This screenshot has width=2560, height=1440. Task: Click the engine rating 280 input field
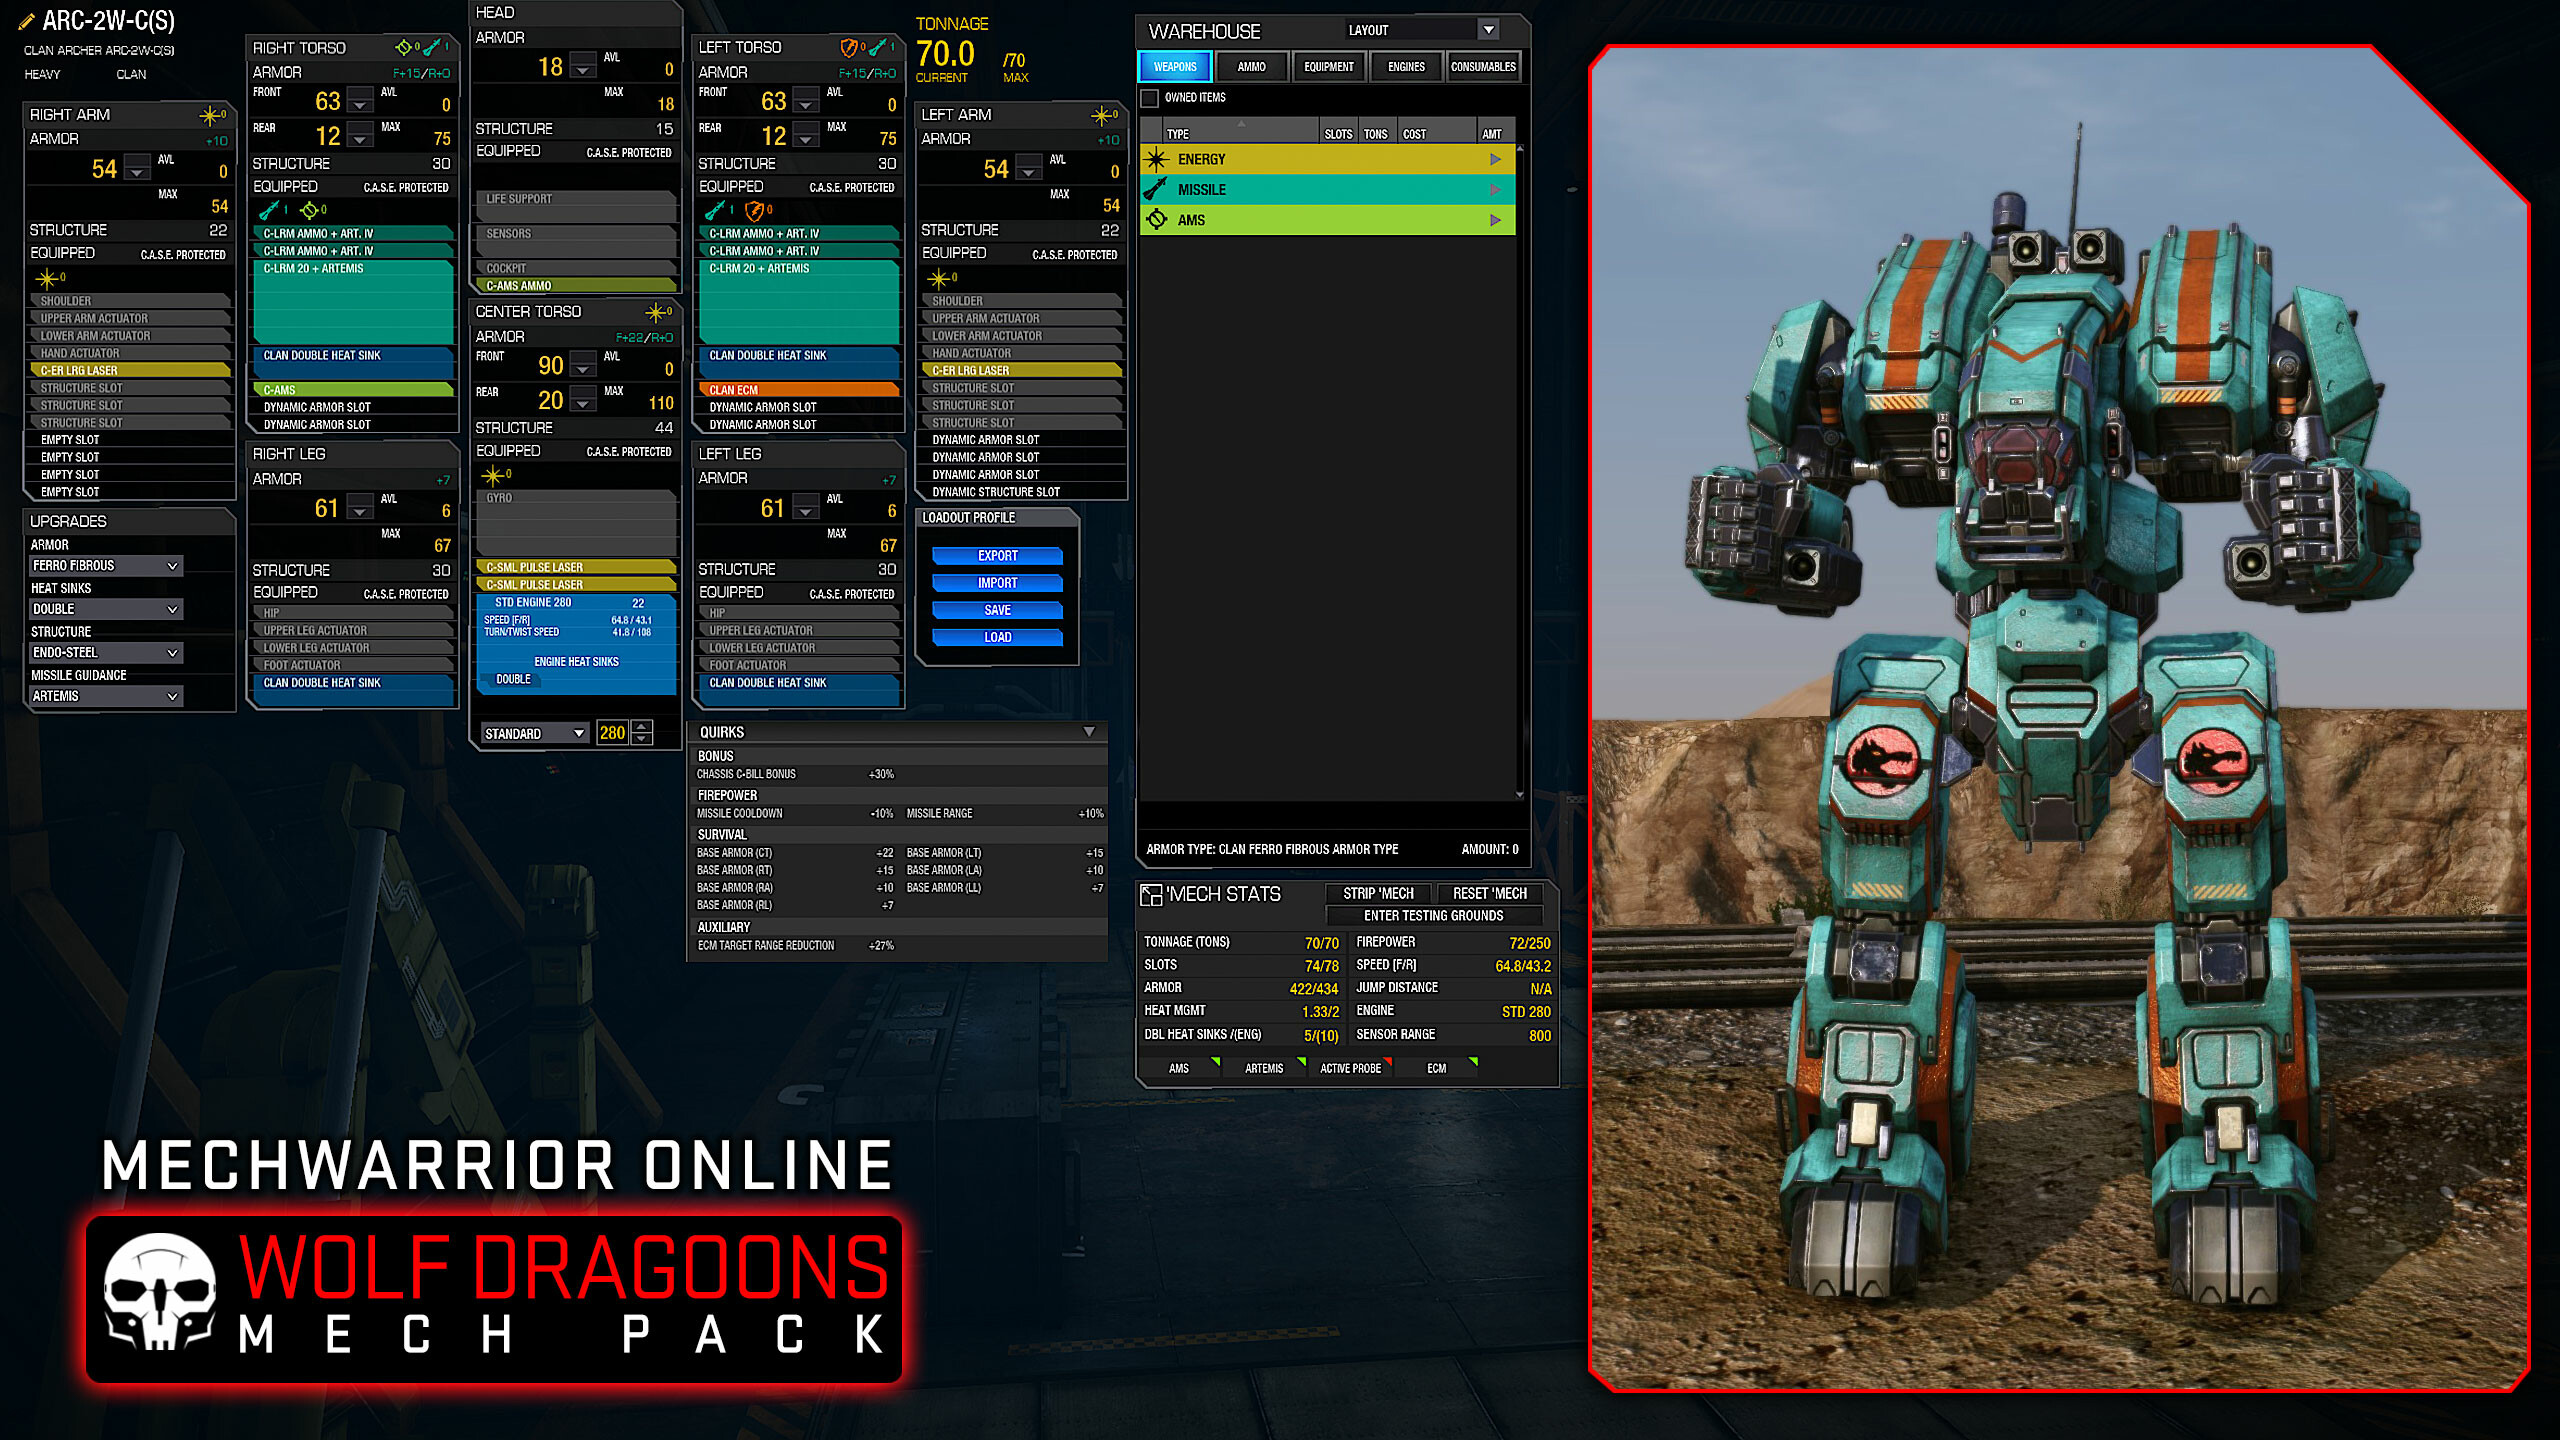click(612, 733)
